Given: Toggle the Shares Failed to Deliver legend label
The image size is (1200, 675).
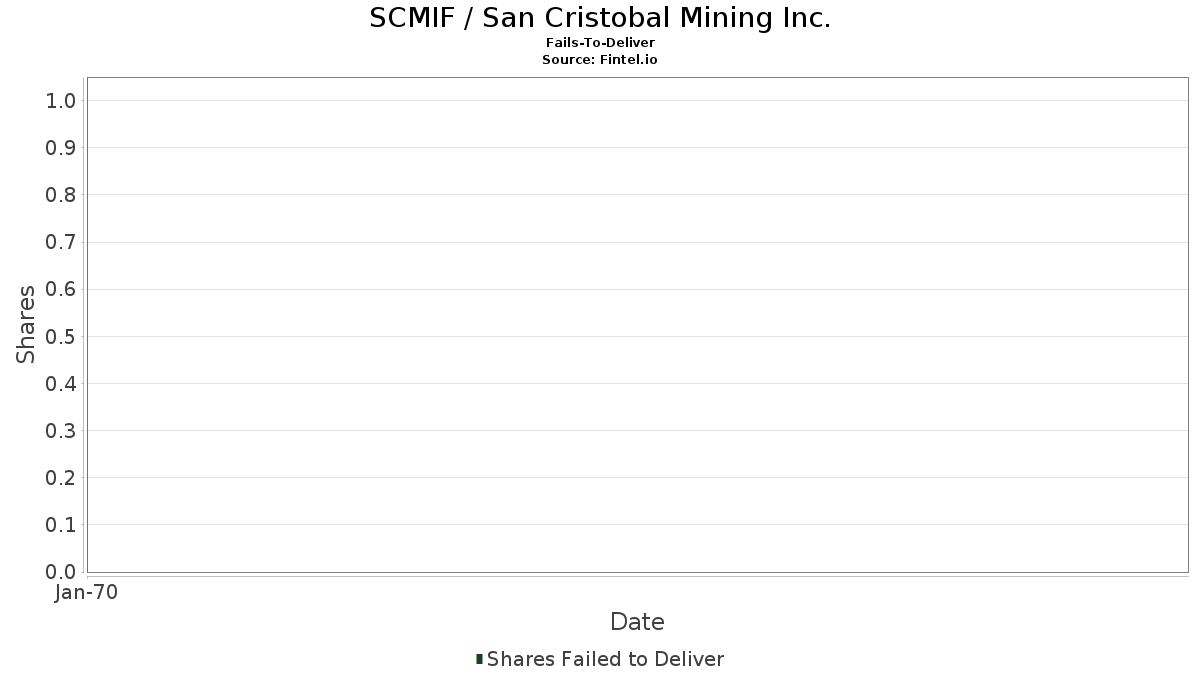Looking at the screenshot, I should tap(605, 659).
